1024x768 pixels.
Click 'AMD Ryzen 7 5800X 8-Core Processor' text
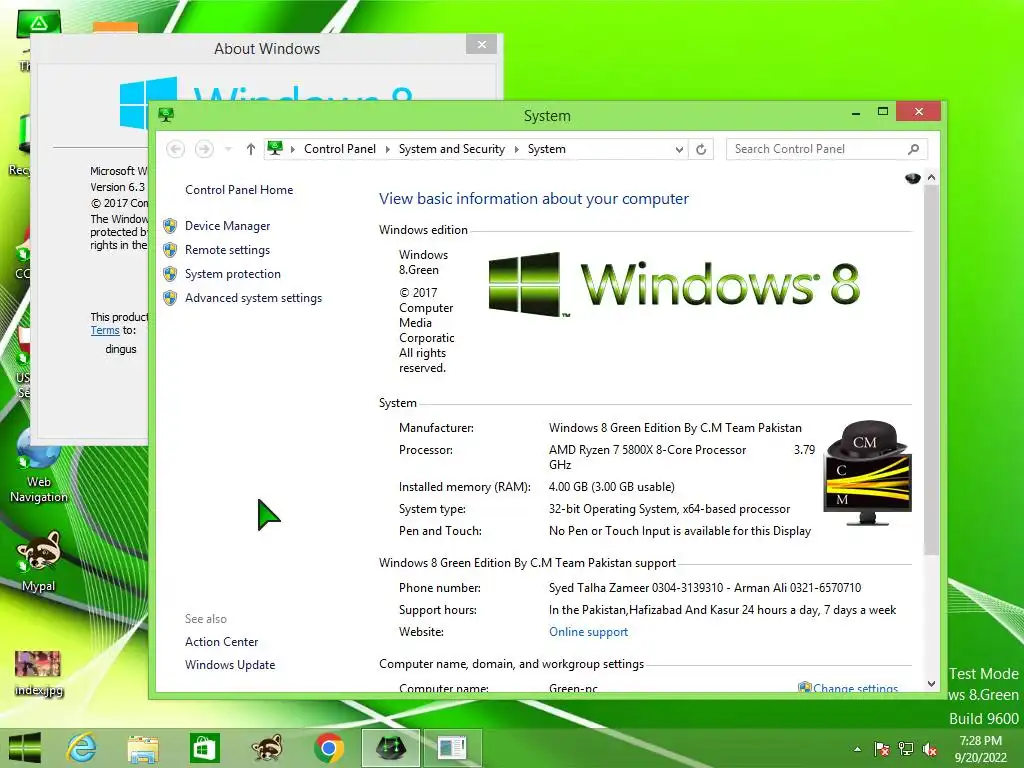pos(647,450)
